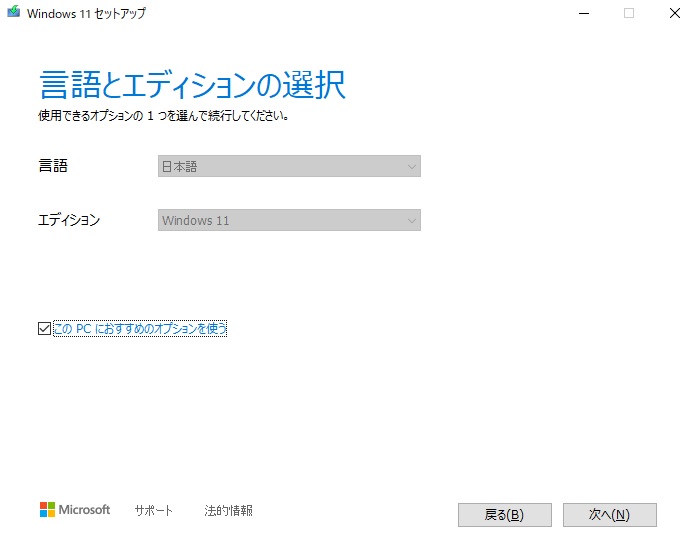Click the 使用できるオプションの 1 つを選んで instruction text
This screenshot has height=549, width=696.
pos(164,116)
